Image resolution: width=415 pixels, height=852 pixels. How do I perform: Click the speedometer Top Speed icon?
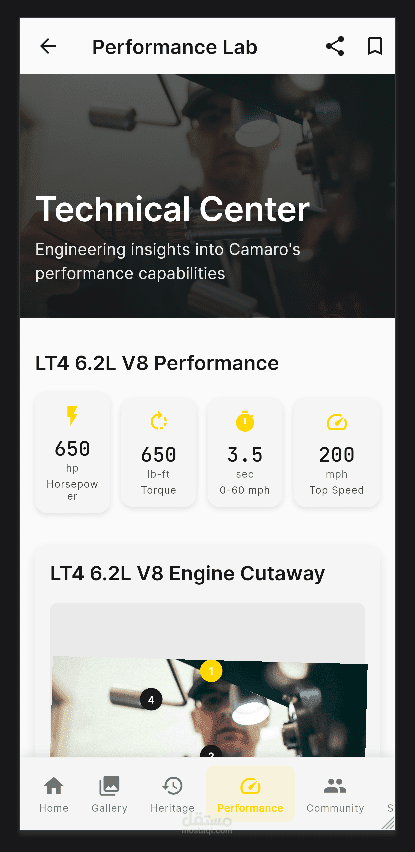click(337, 422)
